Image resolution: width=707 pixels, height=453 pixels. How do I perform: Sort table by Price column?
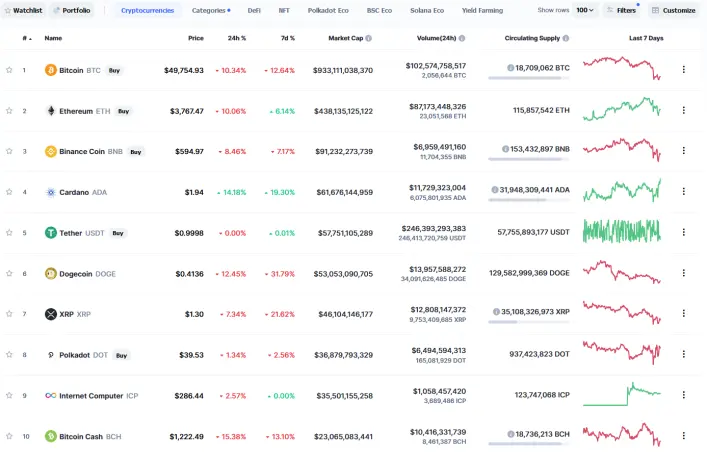coord(196,38)
